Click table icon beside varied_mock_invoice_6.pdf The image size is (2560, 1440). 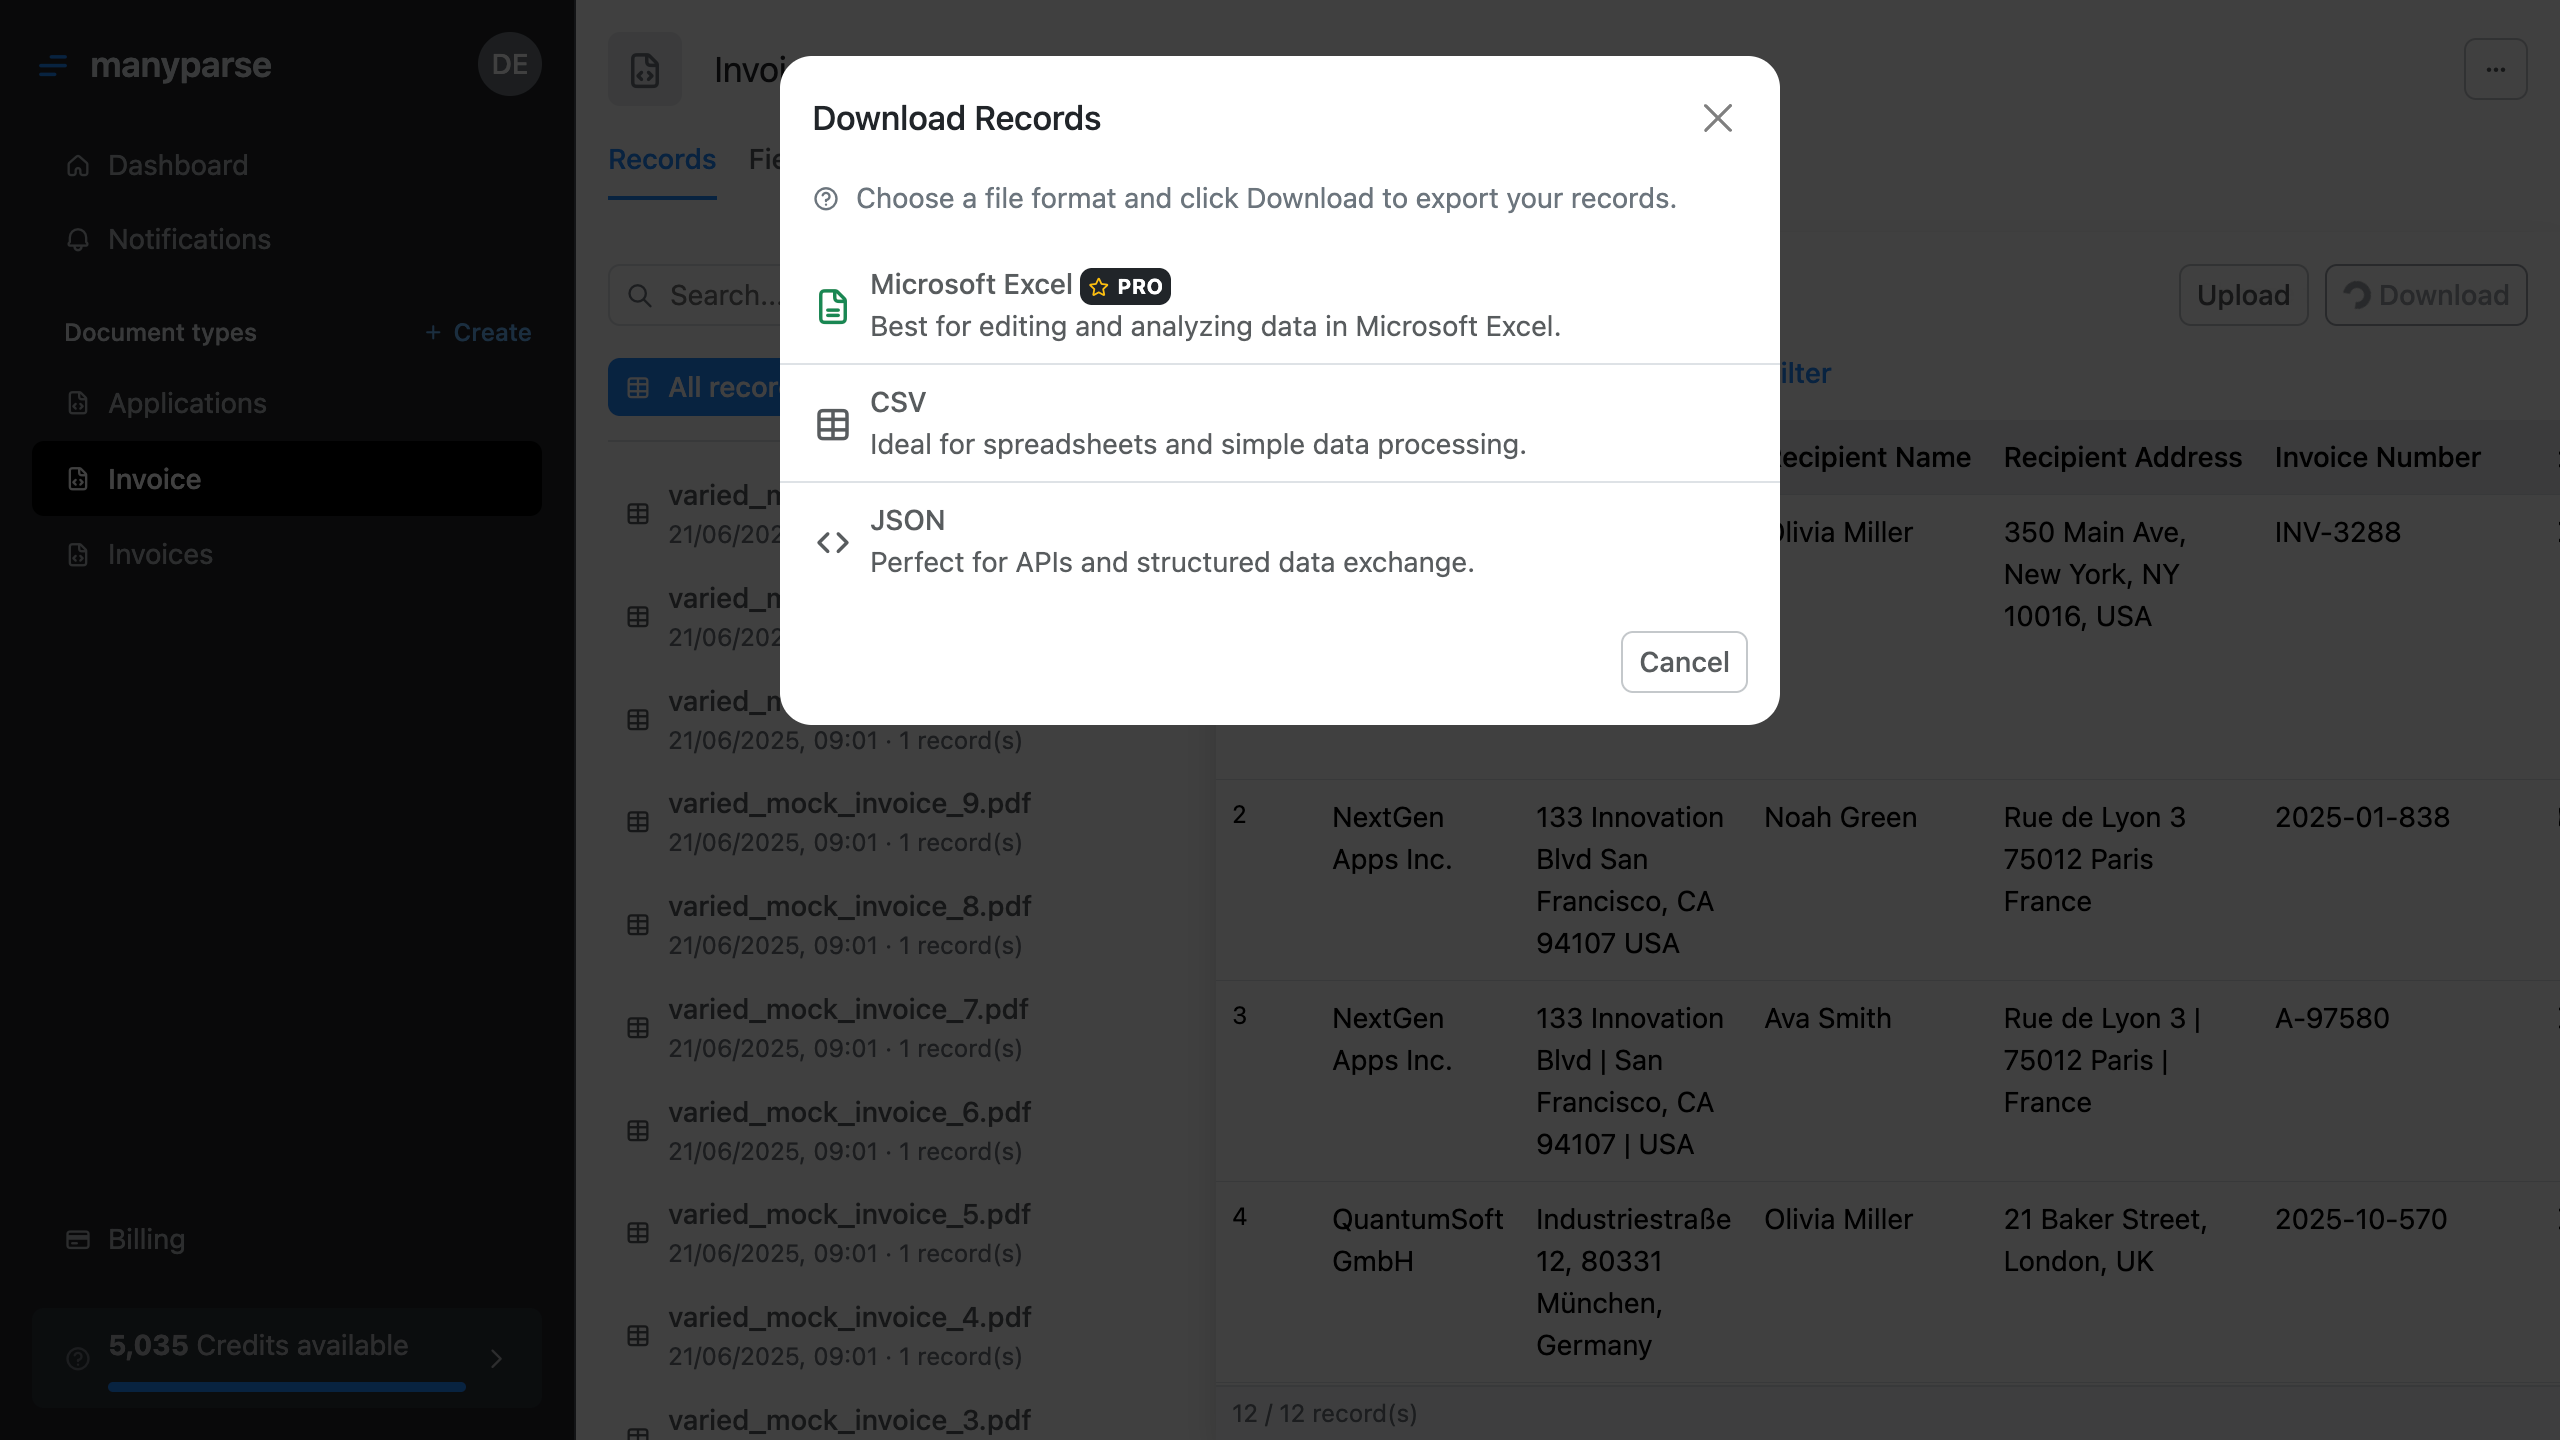coord(638,1131)
